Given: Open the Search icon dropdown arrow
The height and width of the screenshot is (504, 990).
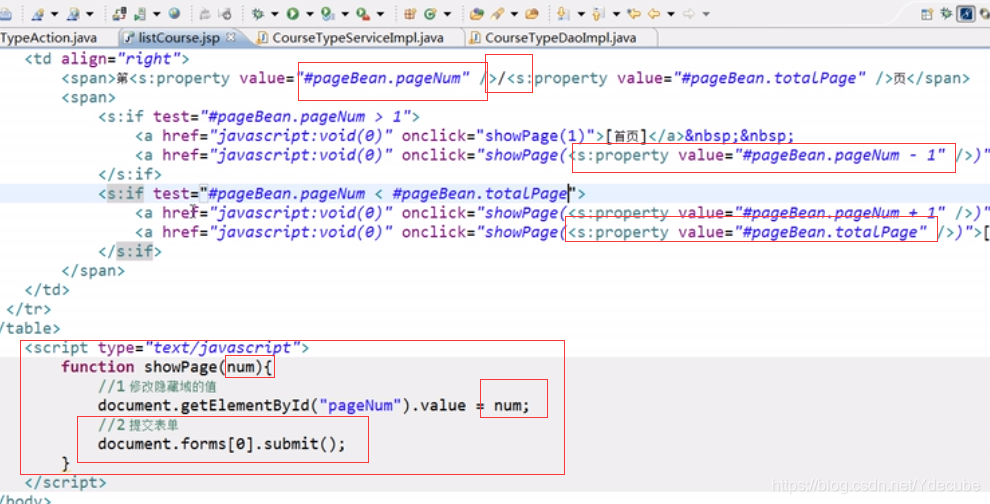Looking at the screenshot, I should [515, 13].
